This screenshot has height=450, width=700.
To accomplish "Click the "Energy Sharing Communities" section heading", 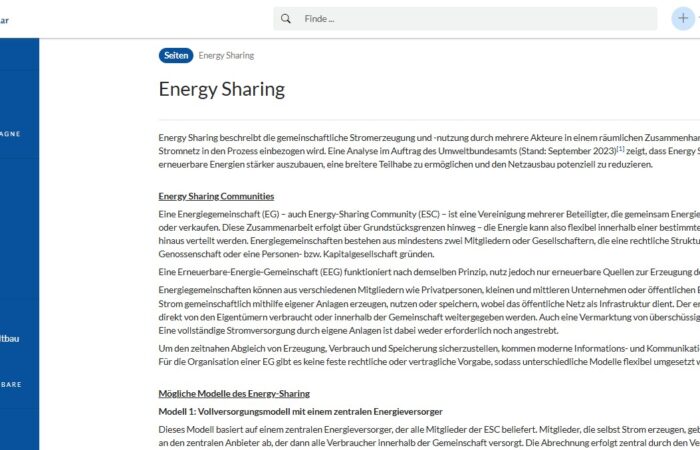I will pyautogui.click(x=216, y=196).
